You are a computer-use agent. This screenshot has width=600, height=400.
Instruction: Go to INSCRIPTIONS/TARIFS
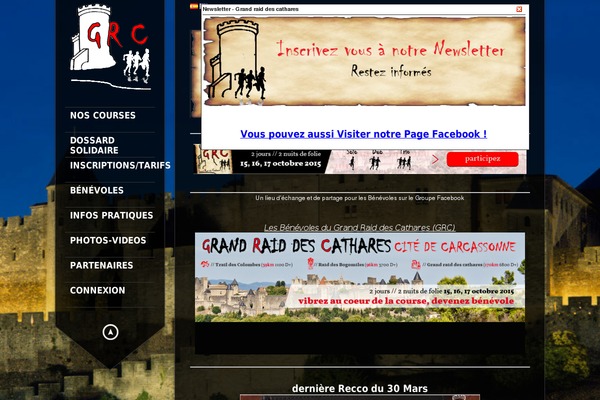click(120, 165)
